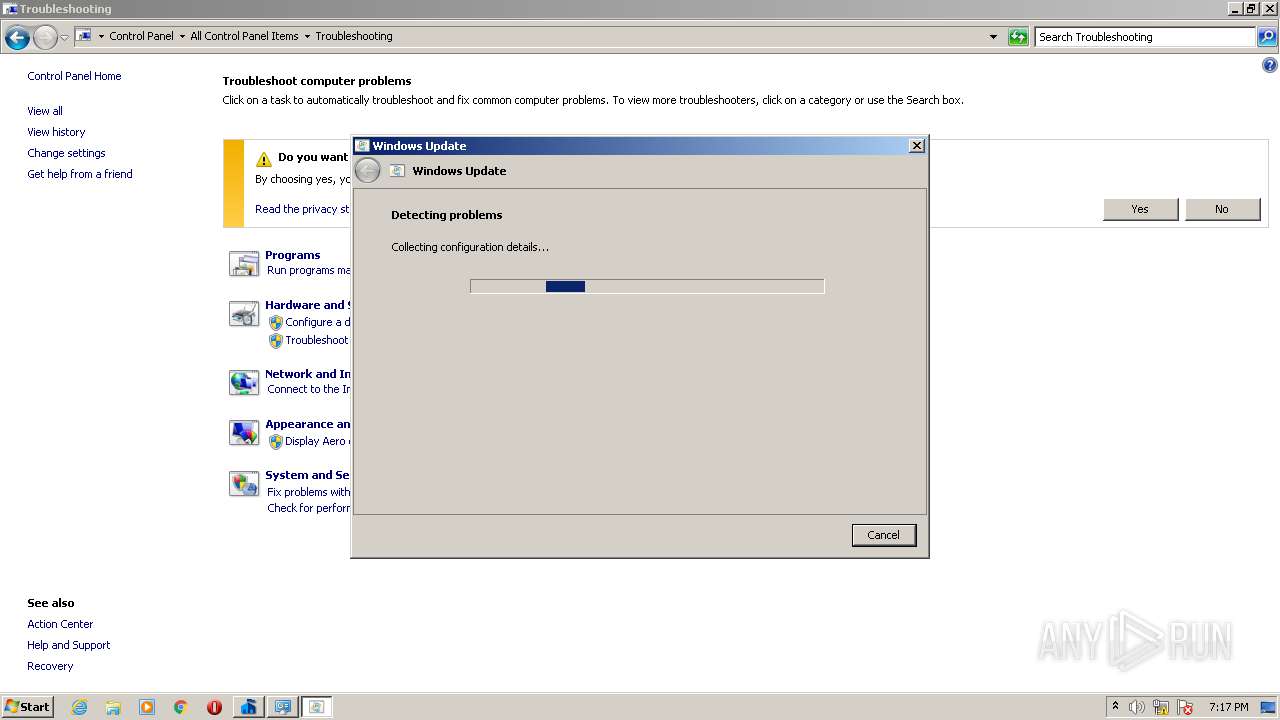Open Google Chrome from the taskbar
The height and width of the screenshot is (720, 1280).
(181, 707)
